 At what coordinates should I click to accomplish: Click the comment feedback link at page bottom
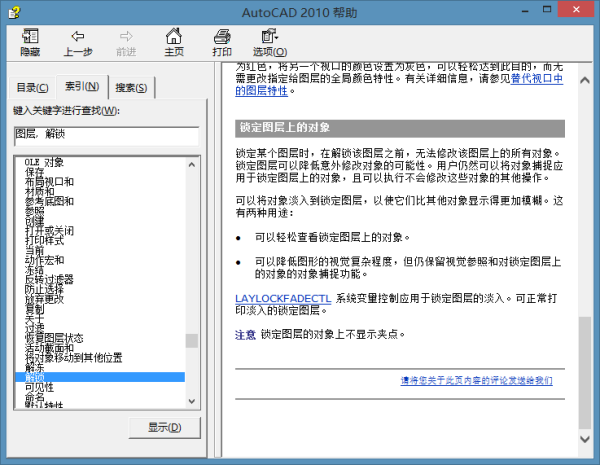(476, 380)
